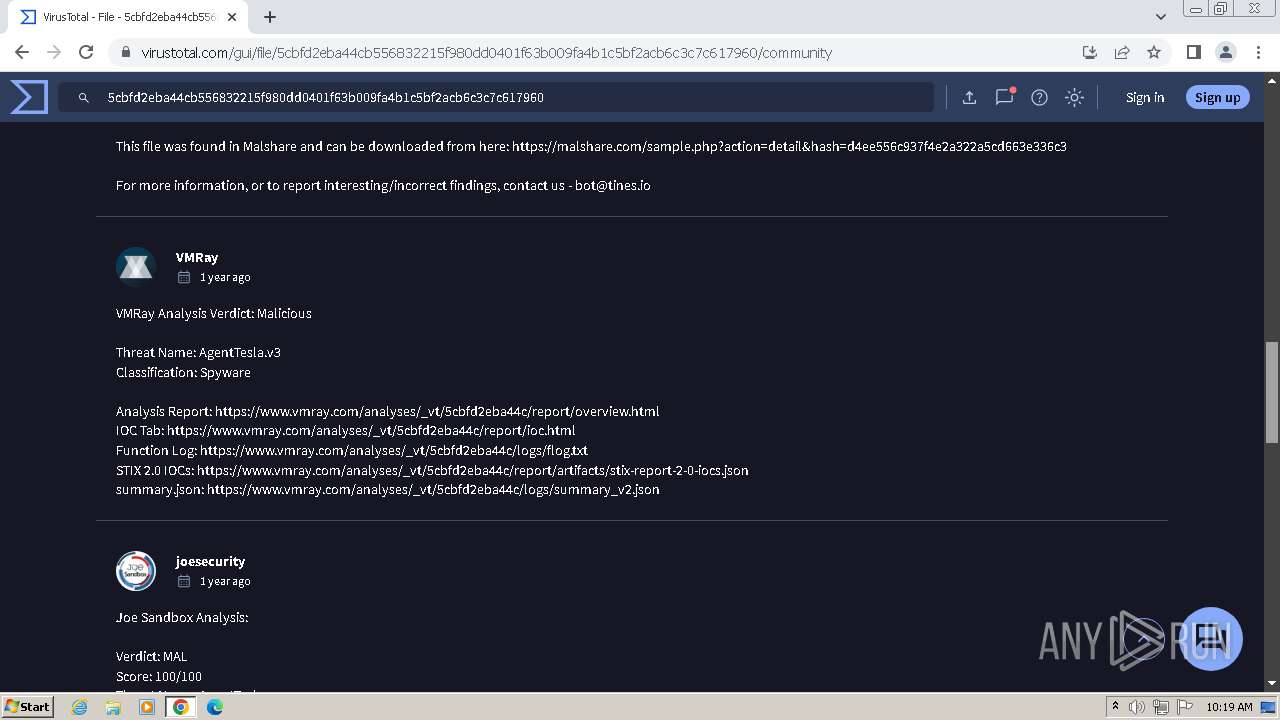Open Microsoft Edge from the taskbar
Screen dimensions: 1280x720
pos(215,707)
